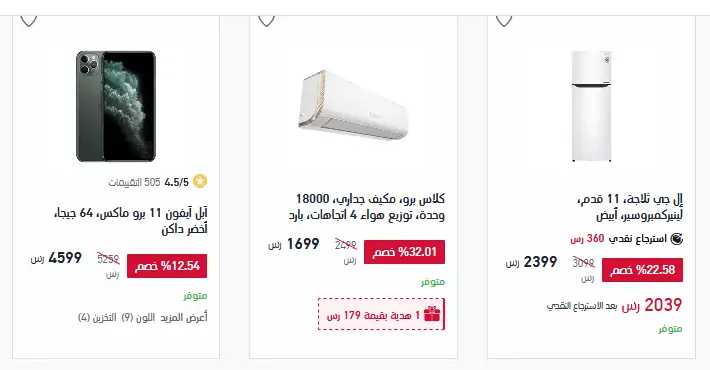Viewport: 710px width, 370px height.
Task: Expand أعرض المزيد options for iPhone
Action: pyautogui.click(x=183, y=317)
